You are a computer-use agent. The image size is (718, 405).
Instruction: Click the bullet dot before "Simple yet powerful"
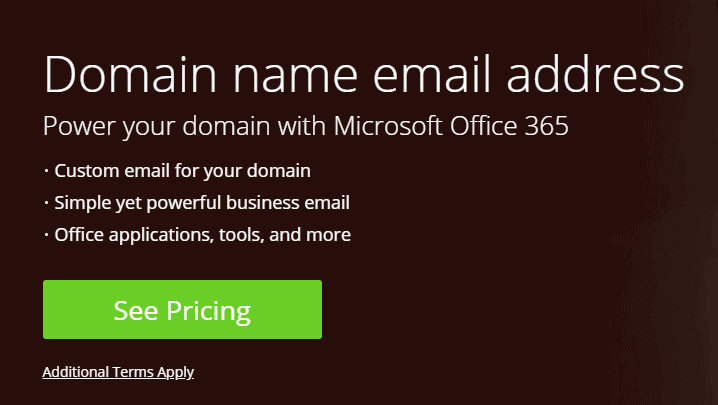click(46, 204)
